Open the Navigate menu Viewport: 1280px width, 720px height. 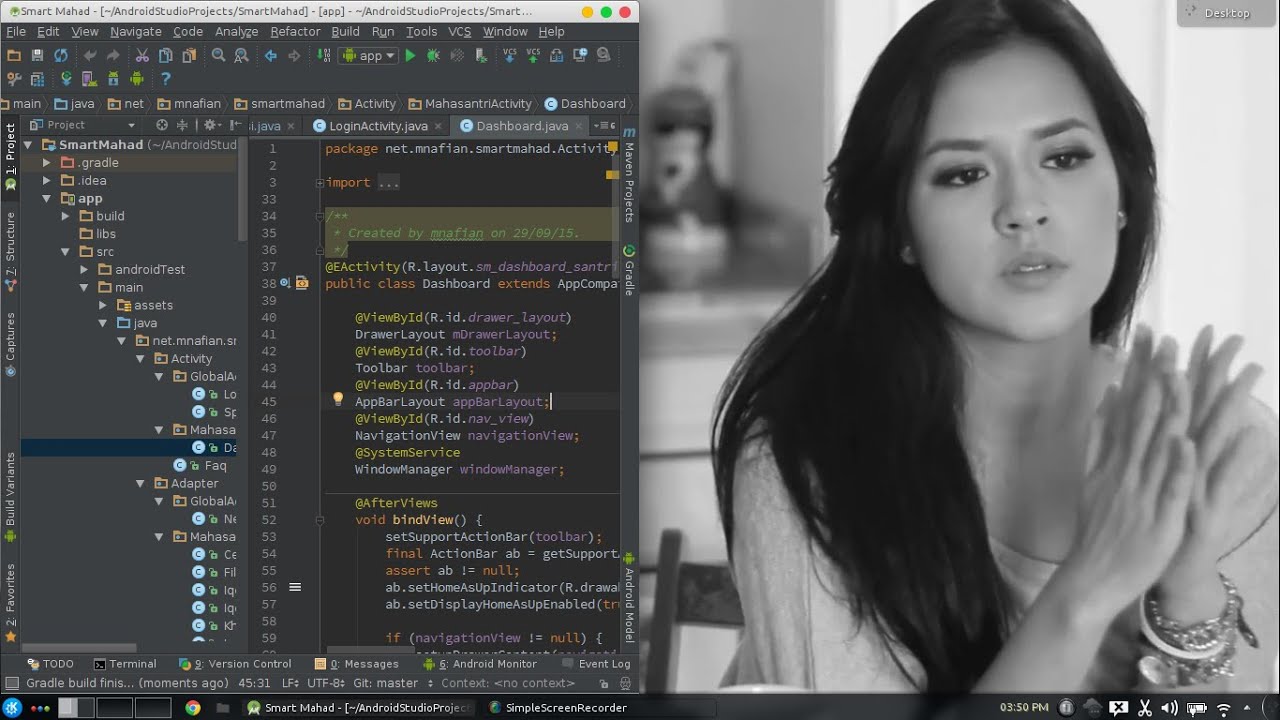coord(135,31)
